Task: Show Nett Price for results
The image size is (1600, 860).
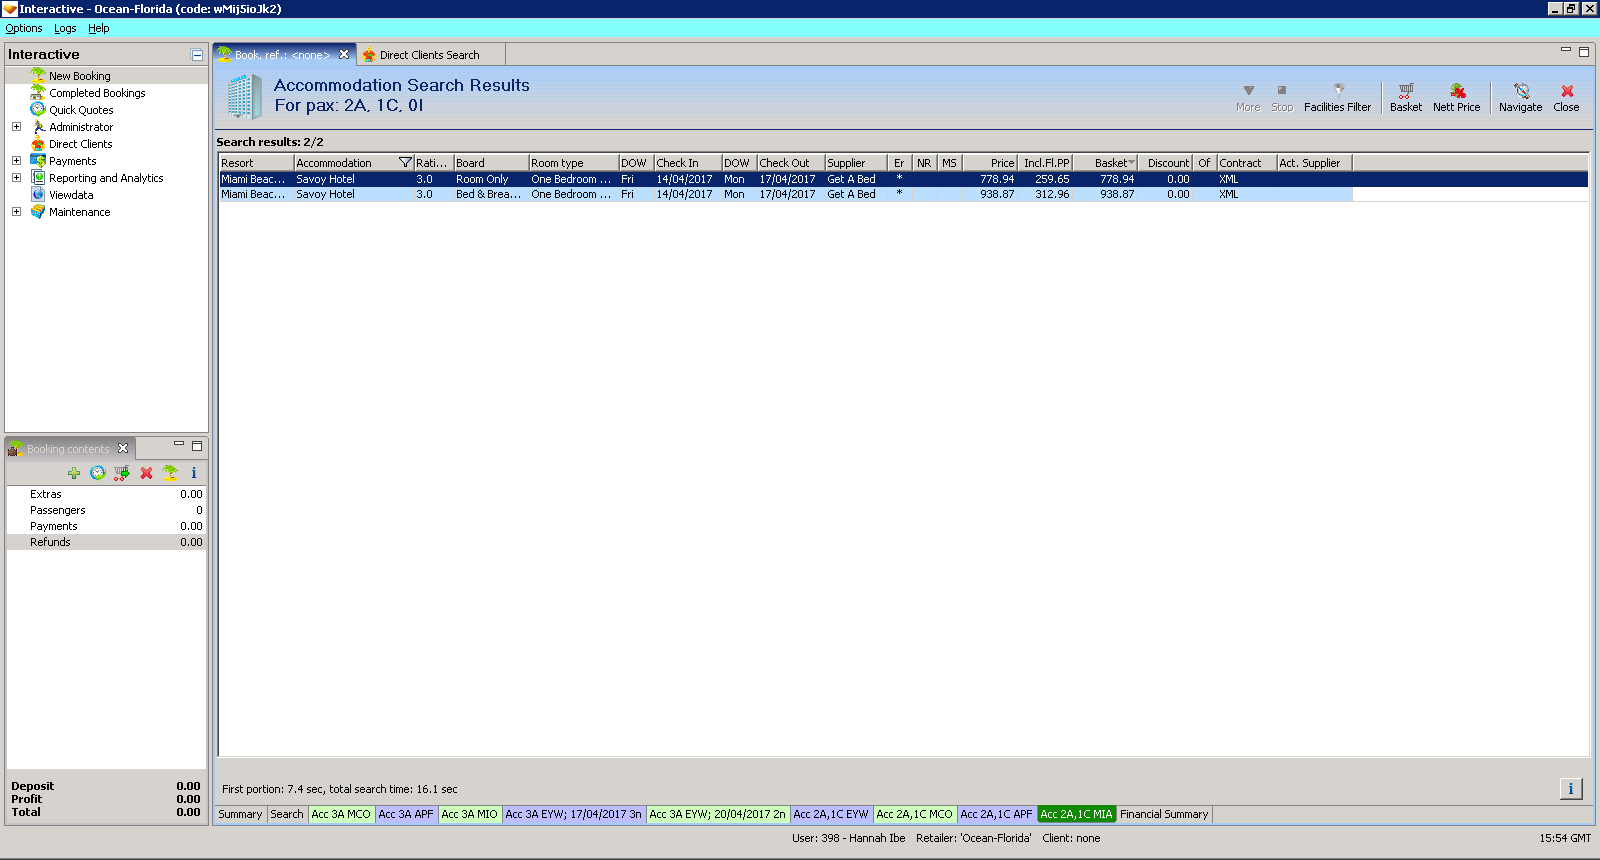Action: (x=1456, y=97)
